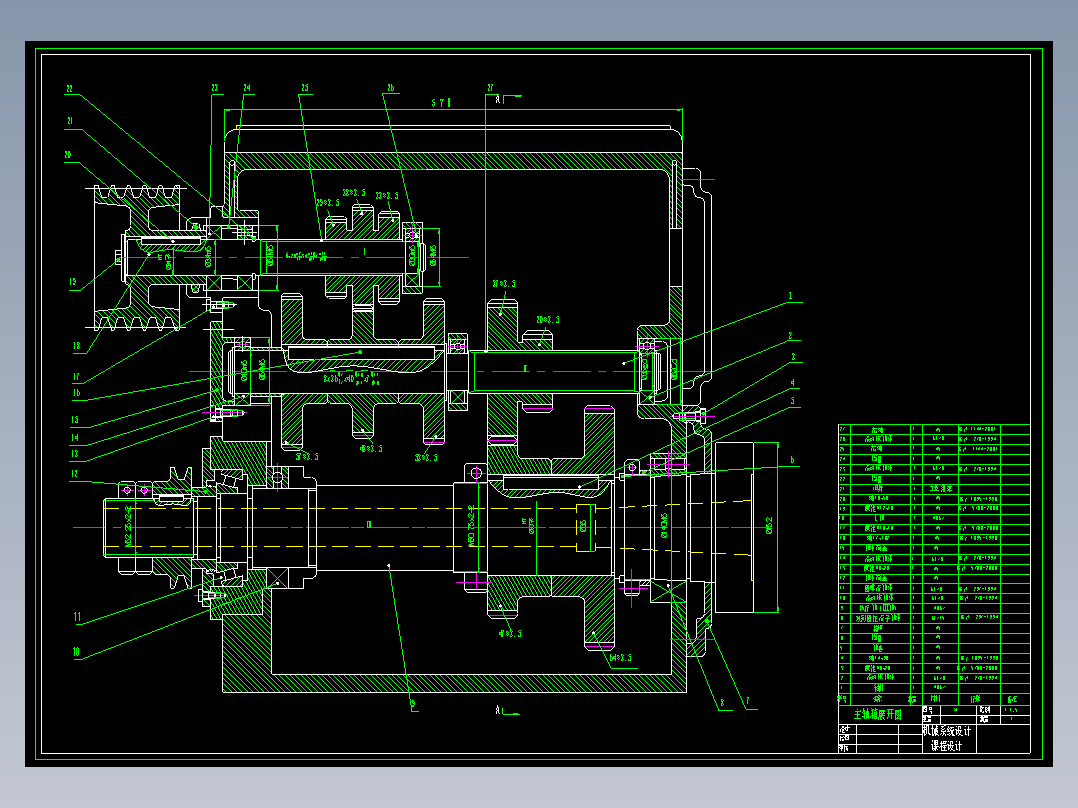The height and width of the screenshot is (808, 1078).
Task: Select part callout number 7
Action: coord(747,701)
